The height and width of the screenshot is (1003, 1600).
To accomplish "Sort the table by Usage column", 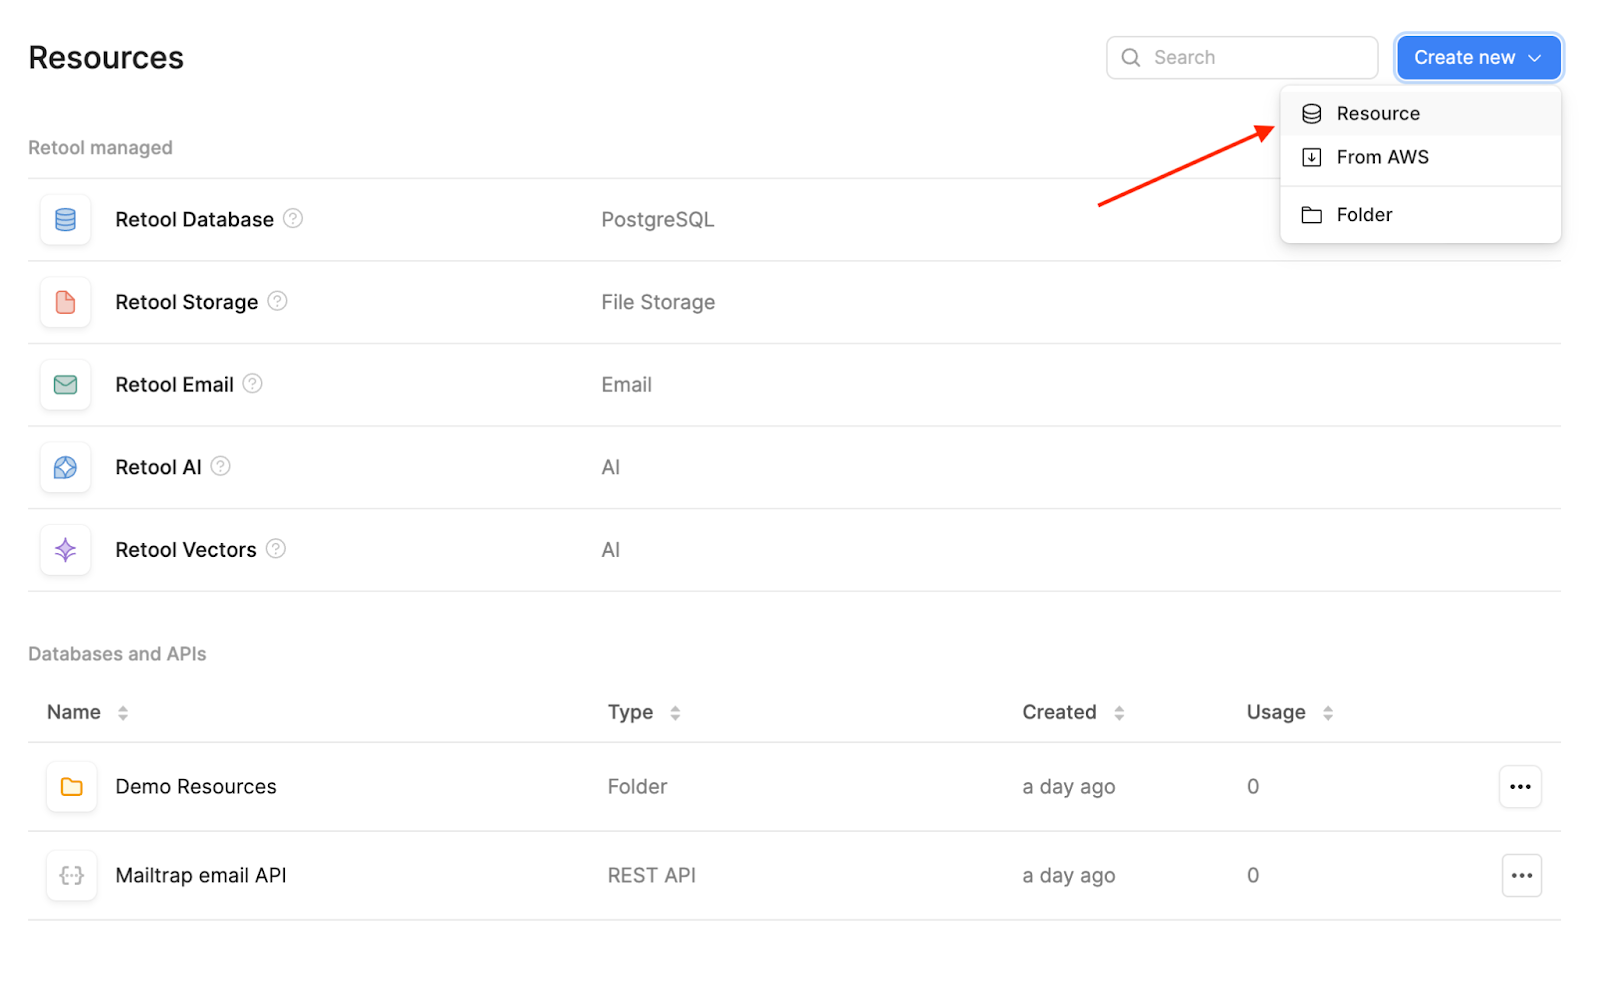I will point(1326,712).
